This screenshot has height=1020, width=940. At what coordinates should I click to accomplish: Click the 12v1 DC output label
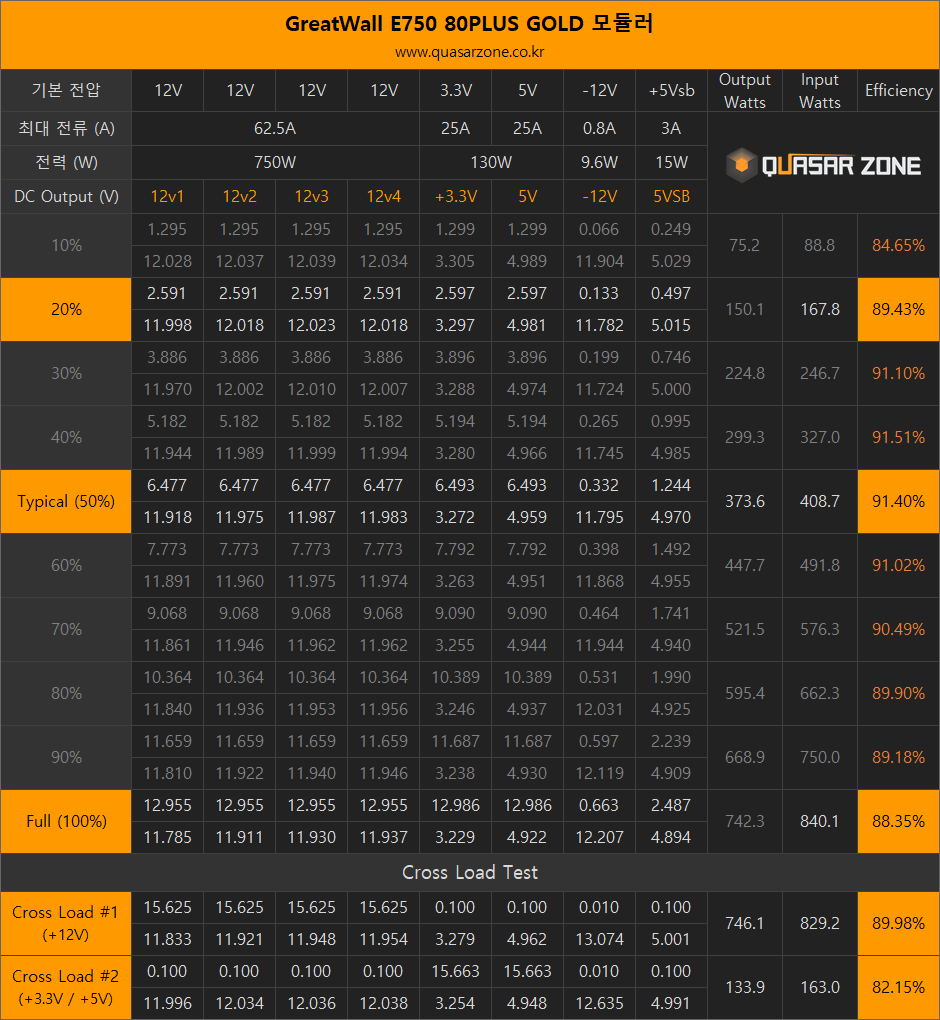coord(167,197)
